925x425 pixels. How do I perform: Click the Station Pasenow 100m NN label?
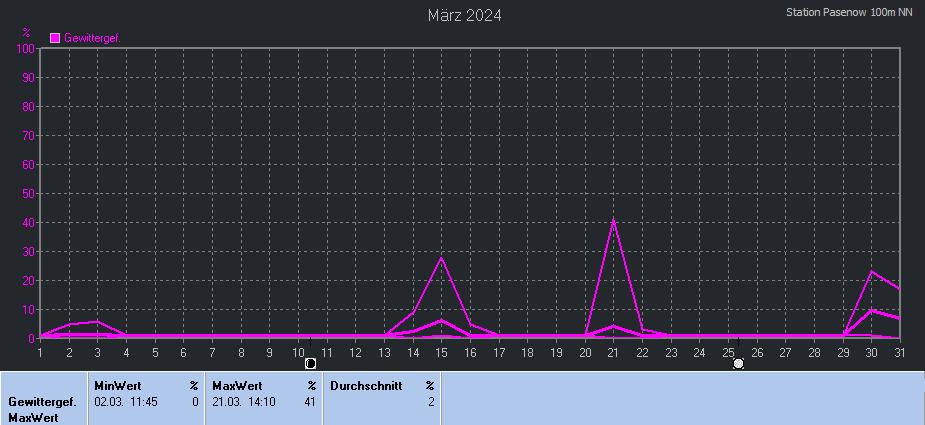(849, 12)
